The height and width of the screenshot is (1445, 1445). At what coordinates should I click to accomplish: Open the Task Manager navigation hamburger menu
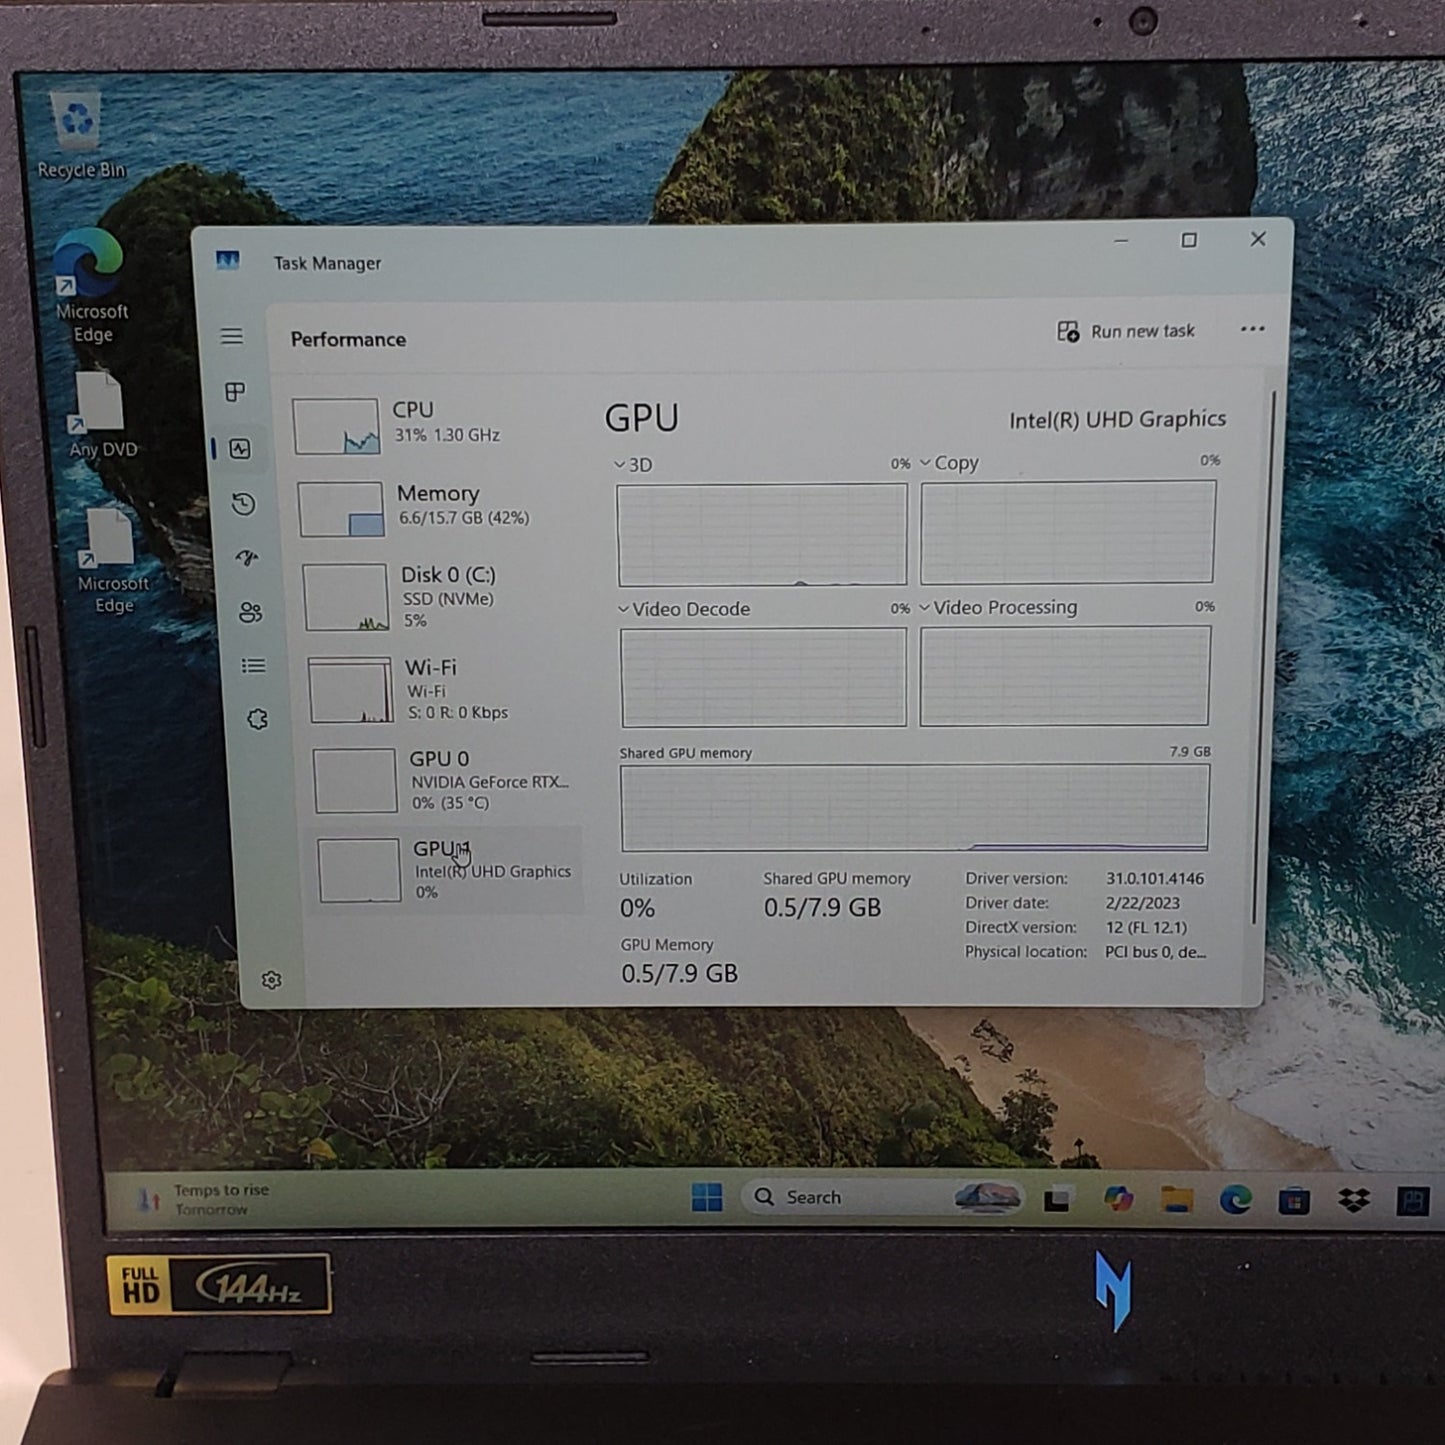point(232,337)
